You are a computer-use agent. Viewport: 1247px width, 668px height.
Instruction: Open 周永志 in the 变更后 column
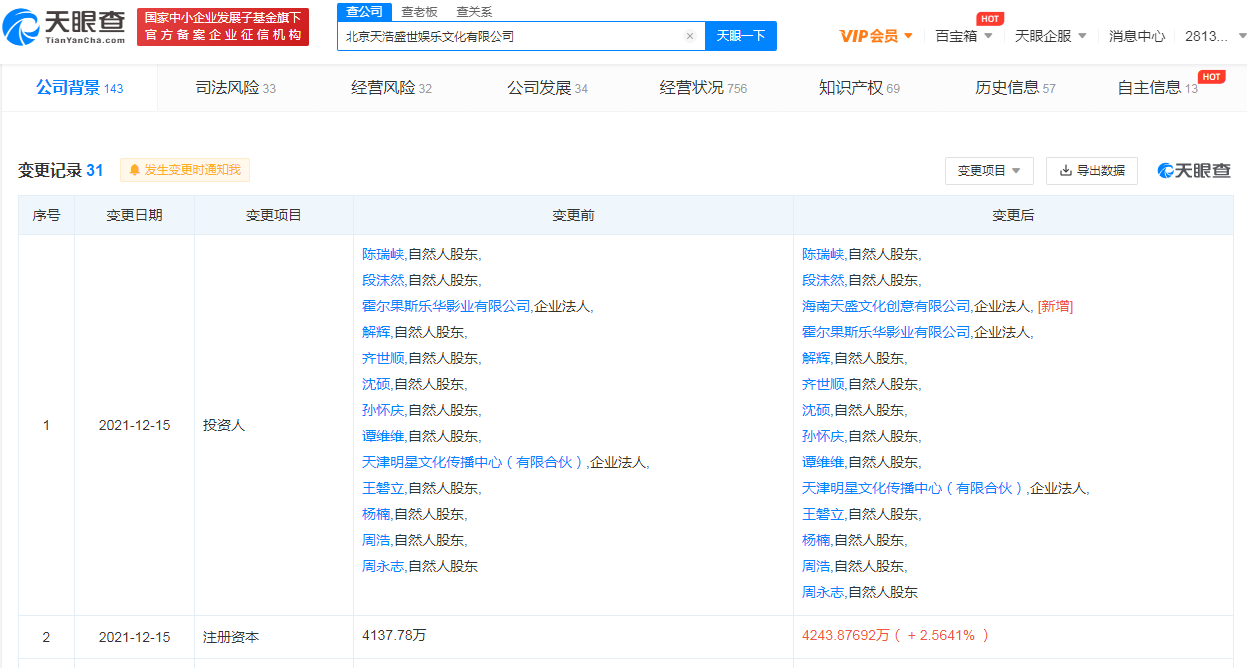(x=823, y=592)
